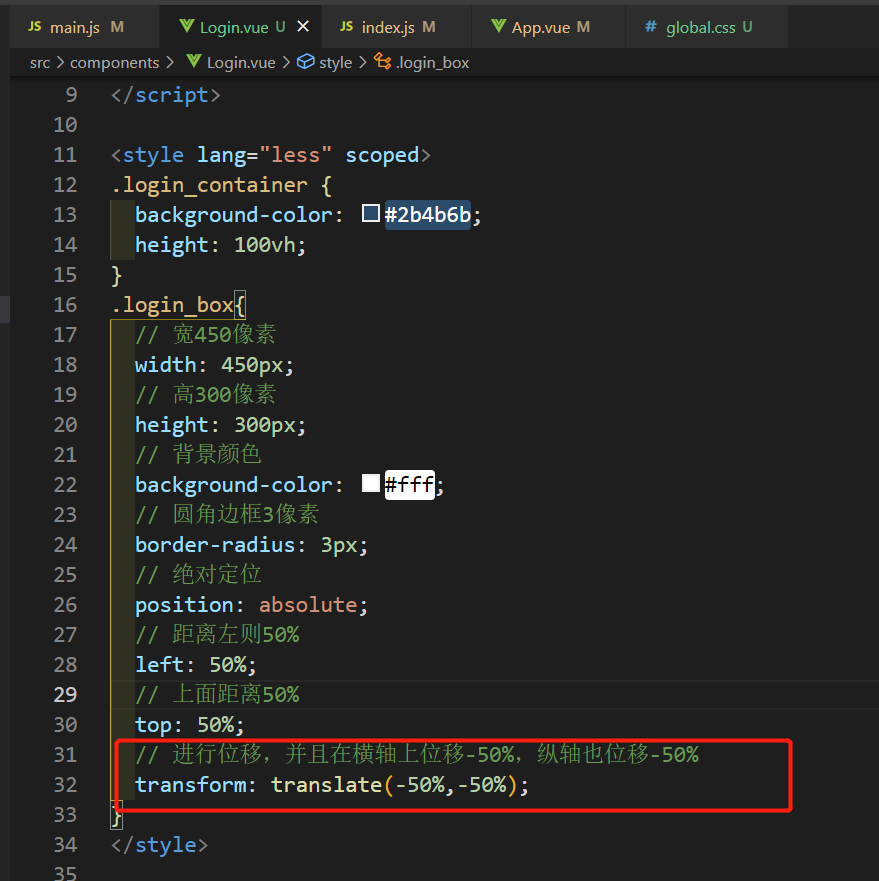Switch to the main.js tab

(x=84, y=27)
